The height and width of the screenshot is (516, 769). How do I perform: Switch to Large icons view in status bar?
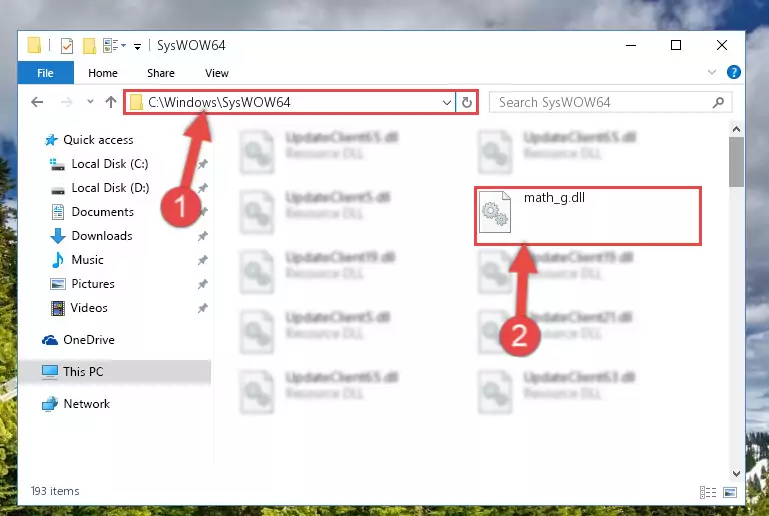click(730, 492)
